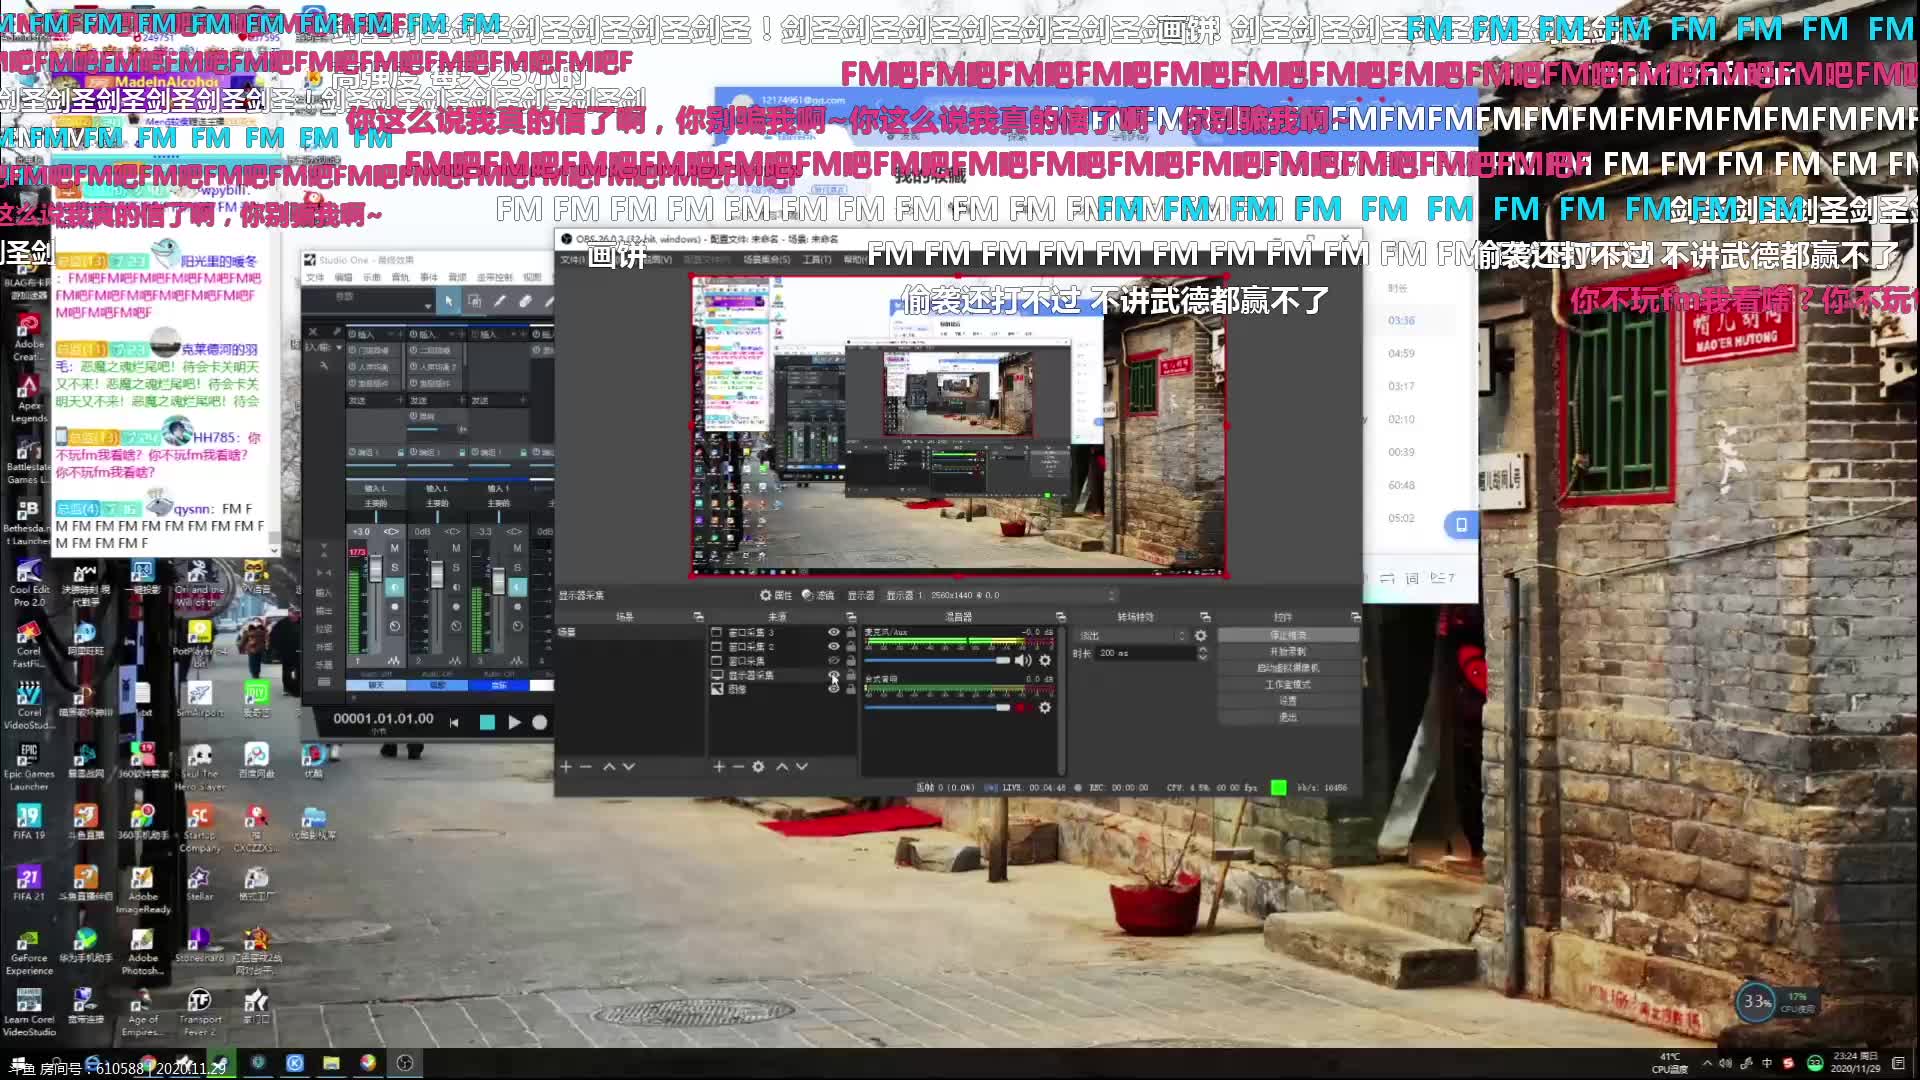This screenshot has width=1920, height=1080.
Task: Toggle visibility of 窗口采集 2 source
Action: (833, 647)
